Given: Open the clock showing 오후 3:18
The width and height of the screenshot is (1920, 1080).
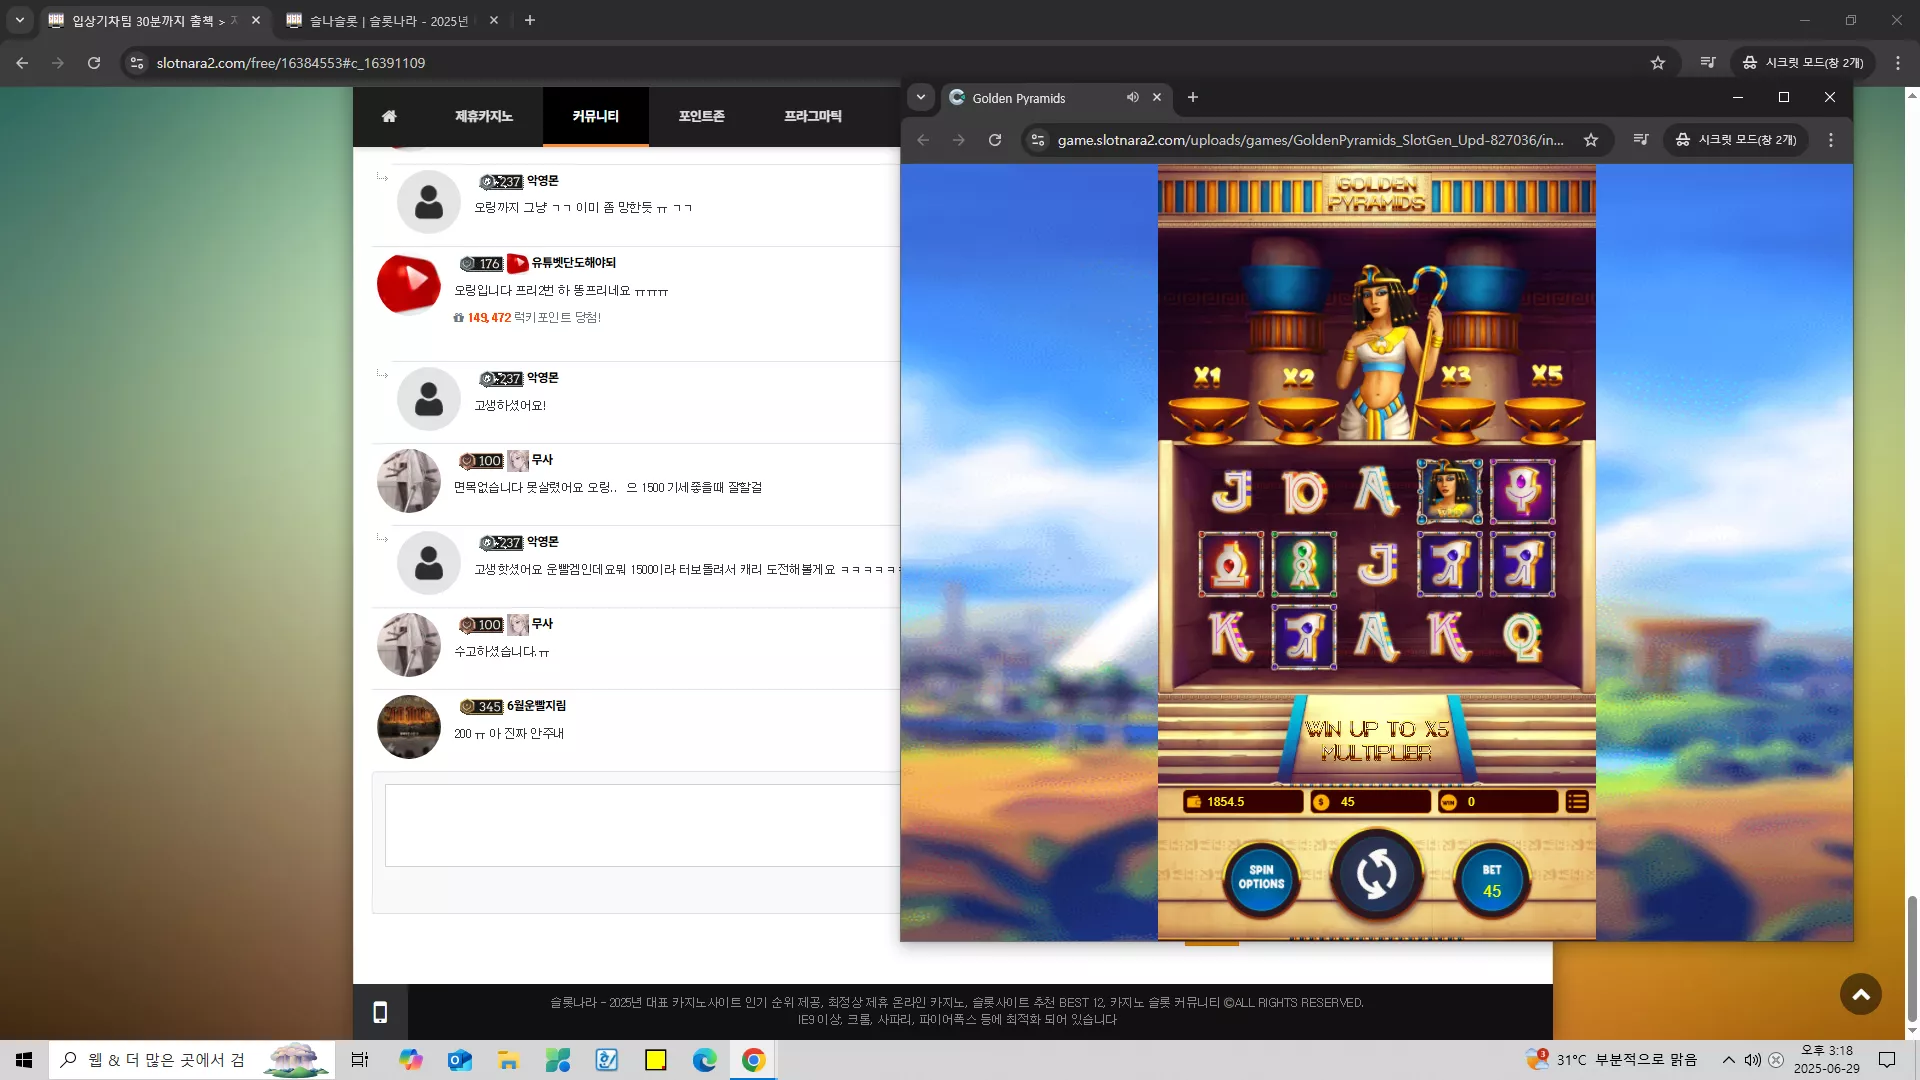Looking at the screenshot, I should click(1827, 1060).
